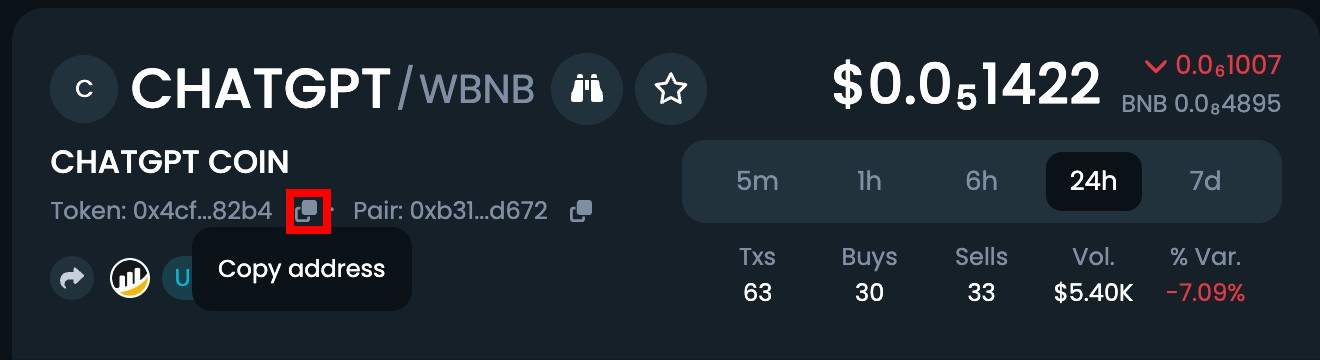Select the active 24h timeframe

point(1093,181)
